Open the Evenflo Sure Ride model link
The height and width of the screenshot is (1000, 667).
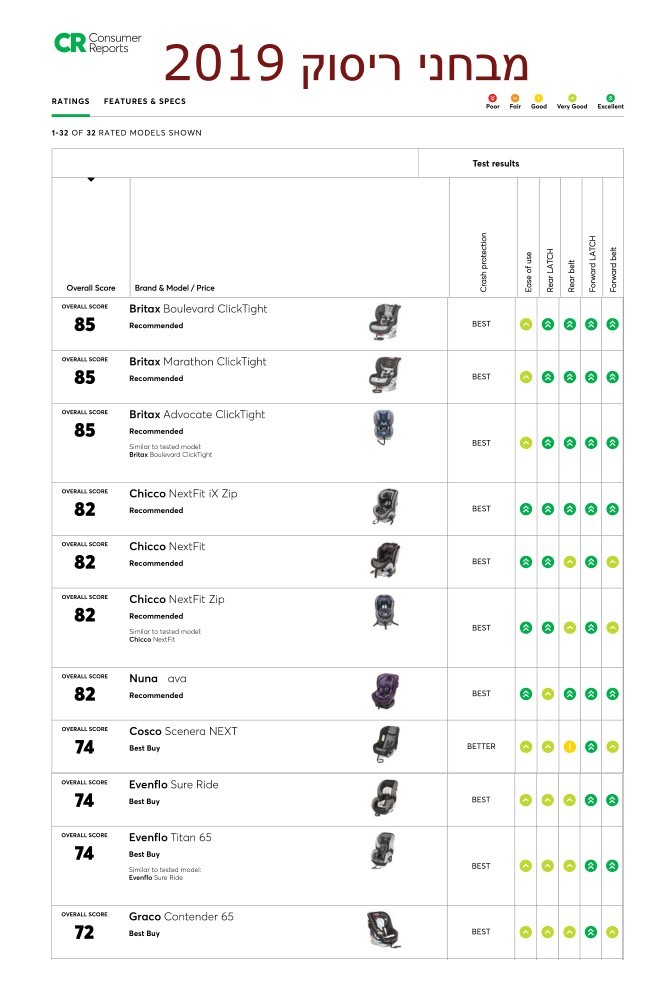173,784
